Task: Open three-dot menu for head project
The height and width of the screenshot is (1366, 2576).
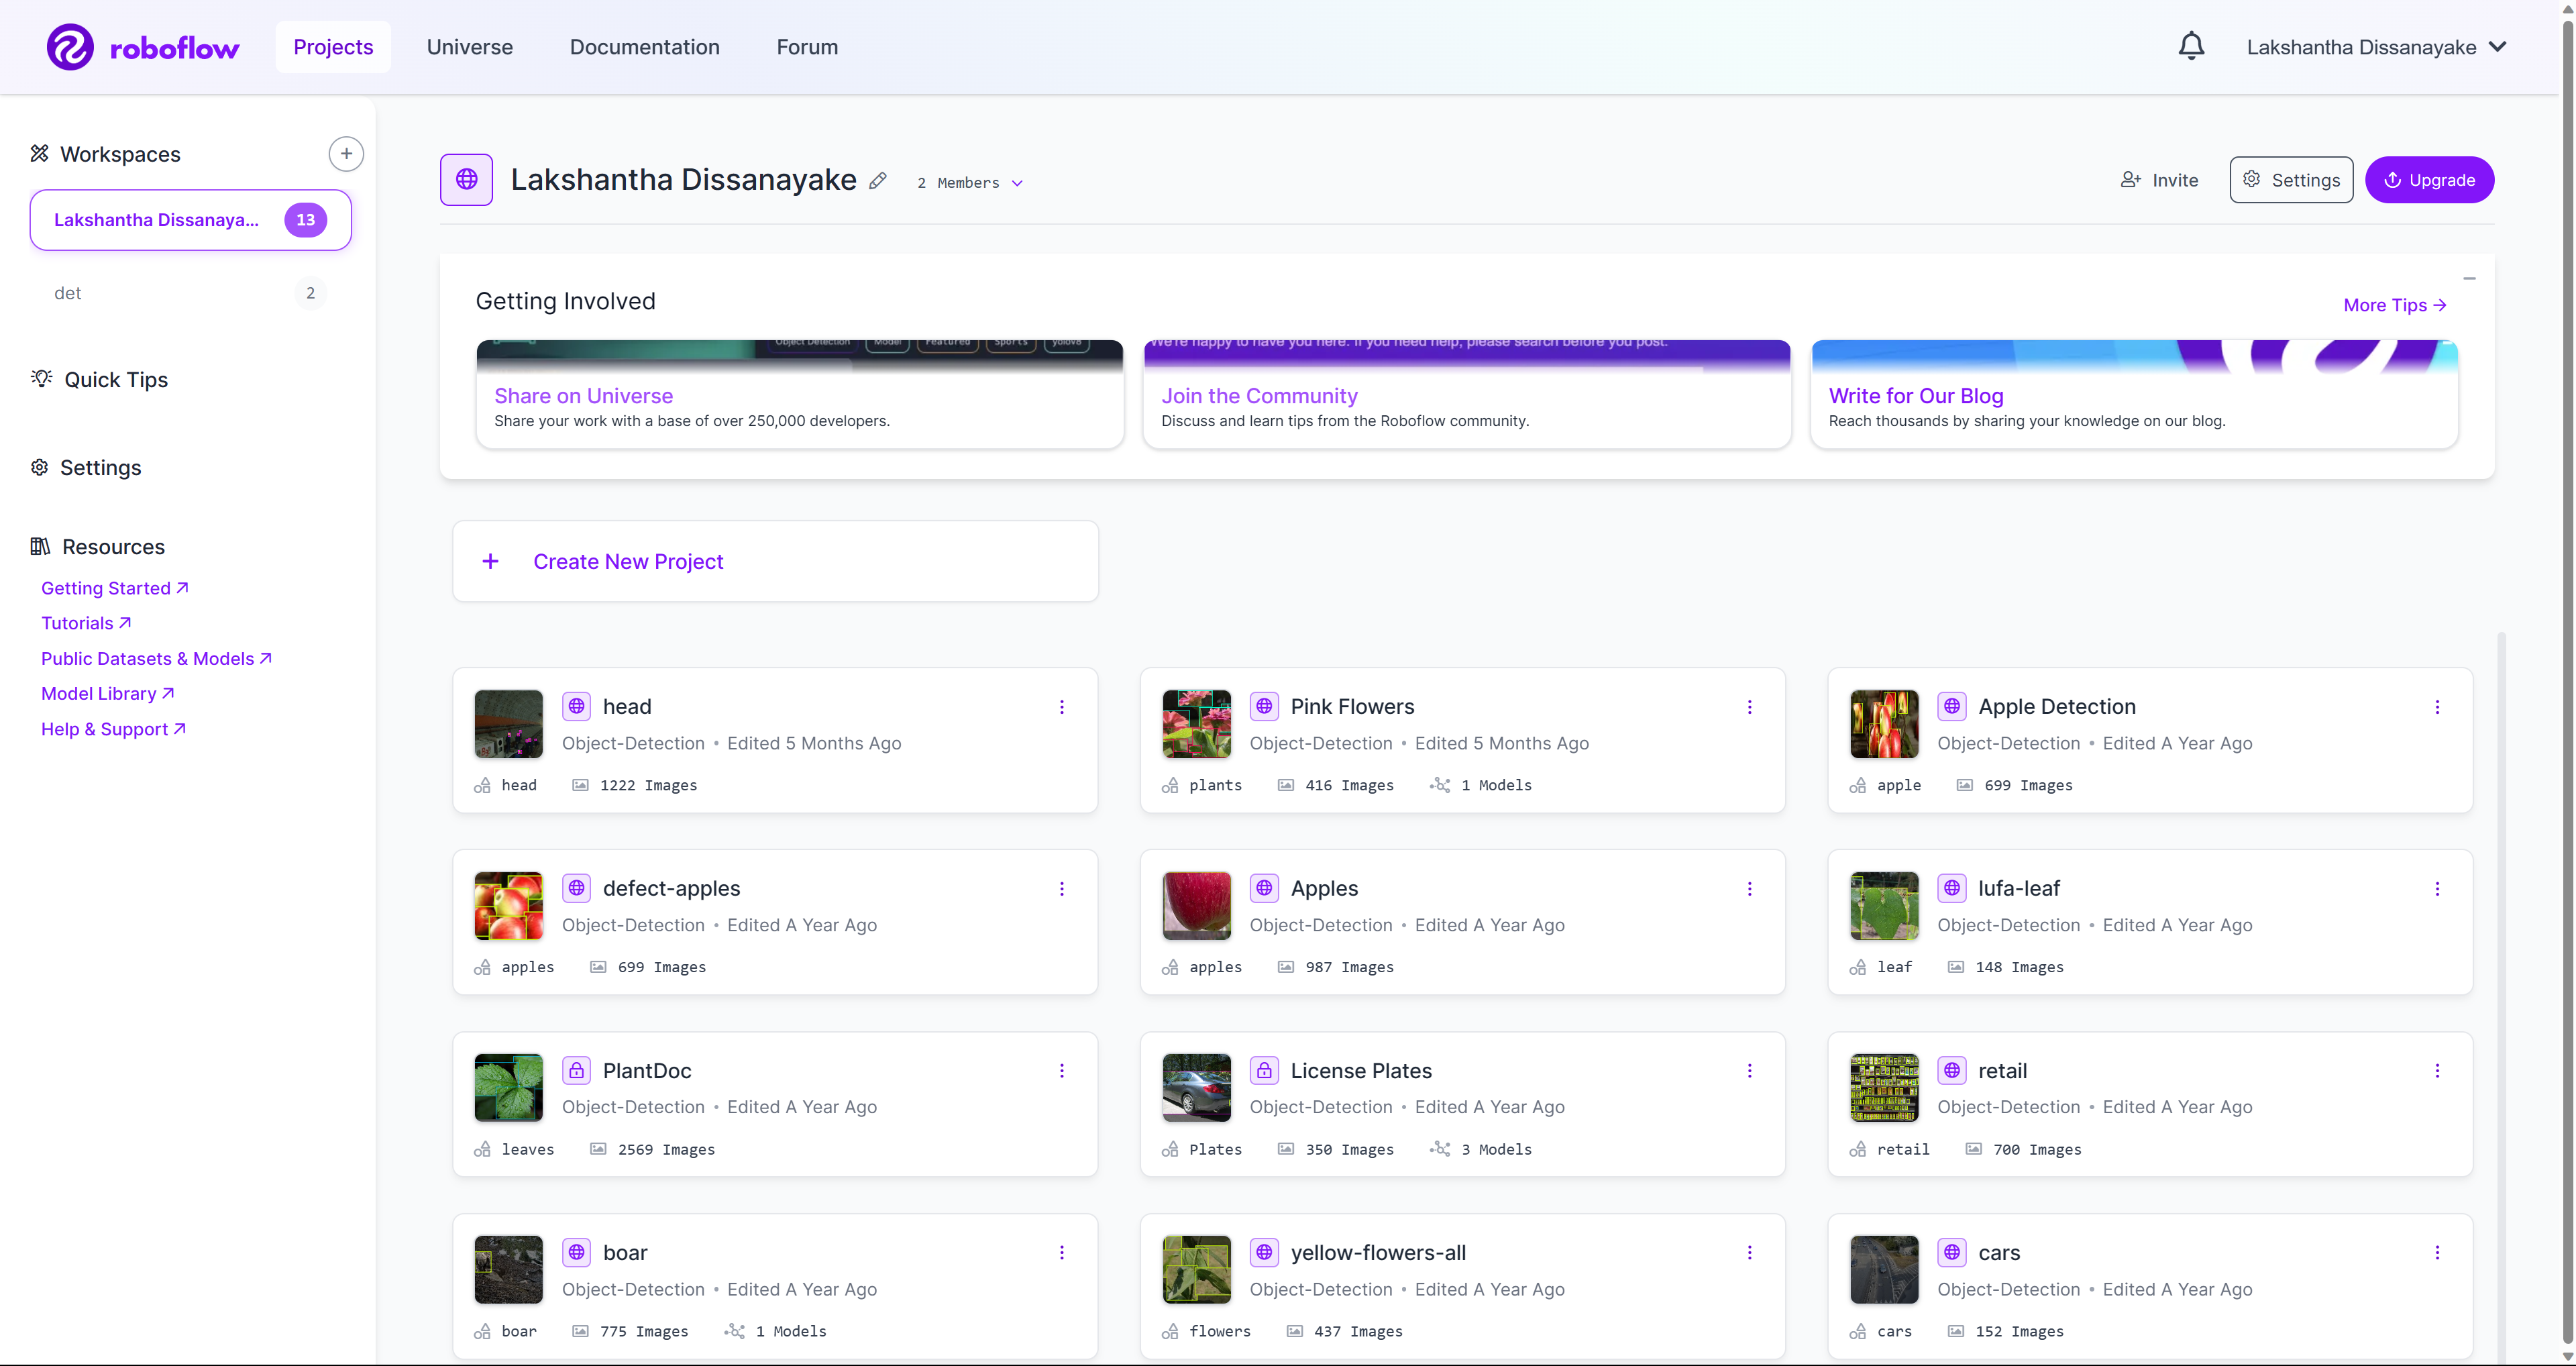Action: 1062,707
